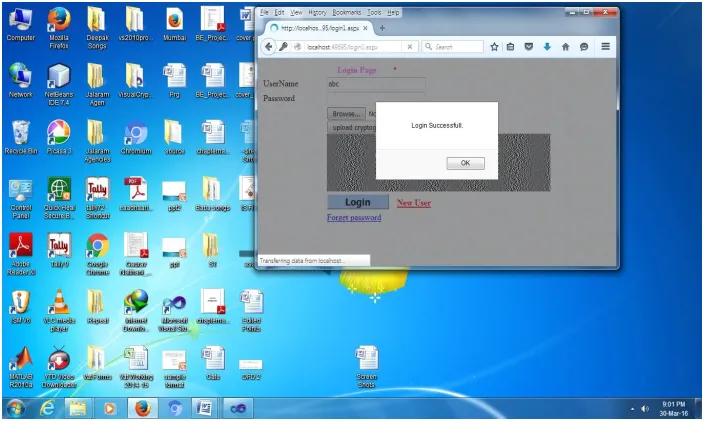Open Windows Explorer from the taskbar
Viewport: 706px width, 426px height.
point(77,409)
